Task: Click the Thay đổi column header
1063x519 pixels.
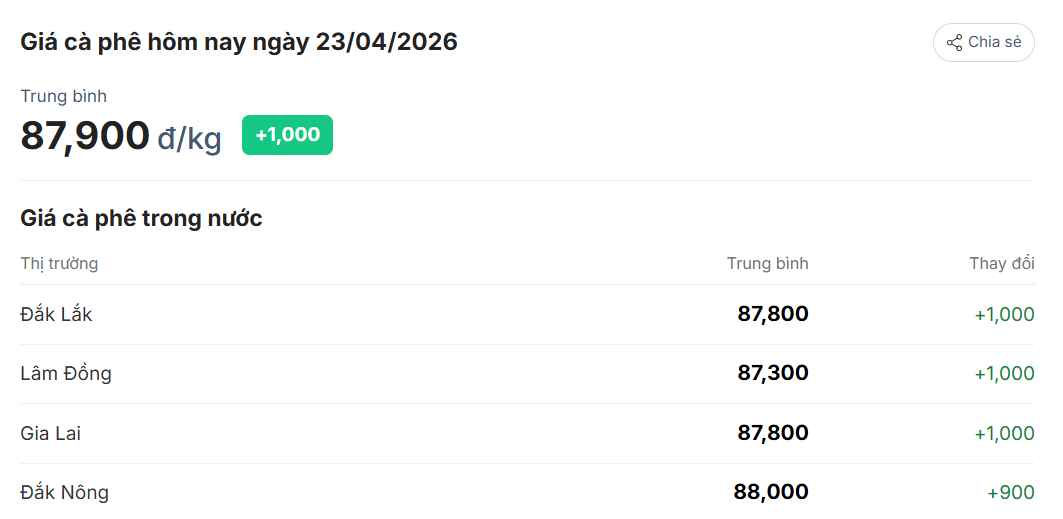Action: pyautogui.click(x=1001, y=263)
